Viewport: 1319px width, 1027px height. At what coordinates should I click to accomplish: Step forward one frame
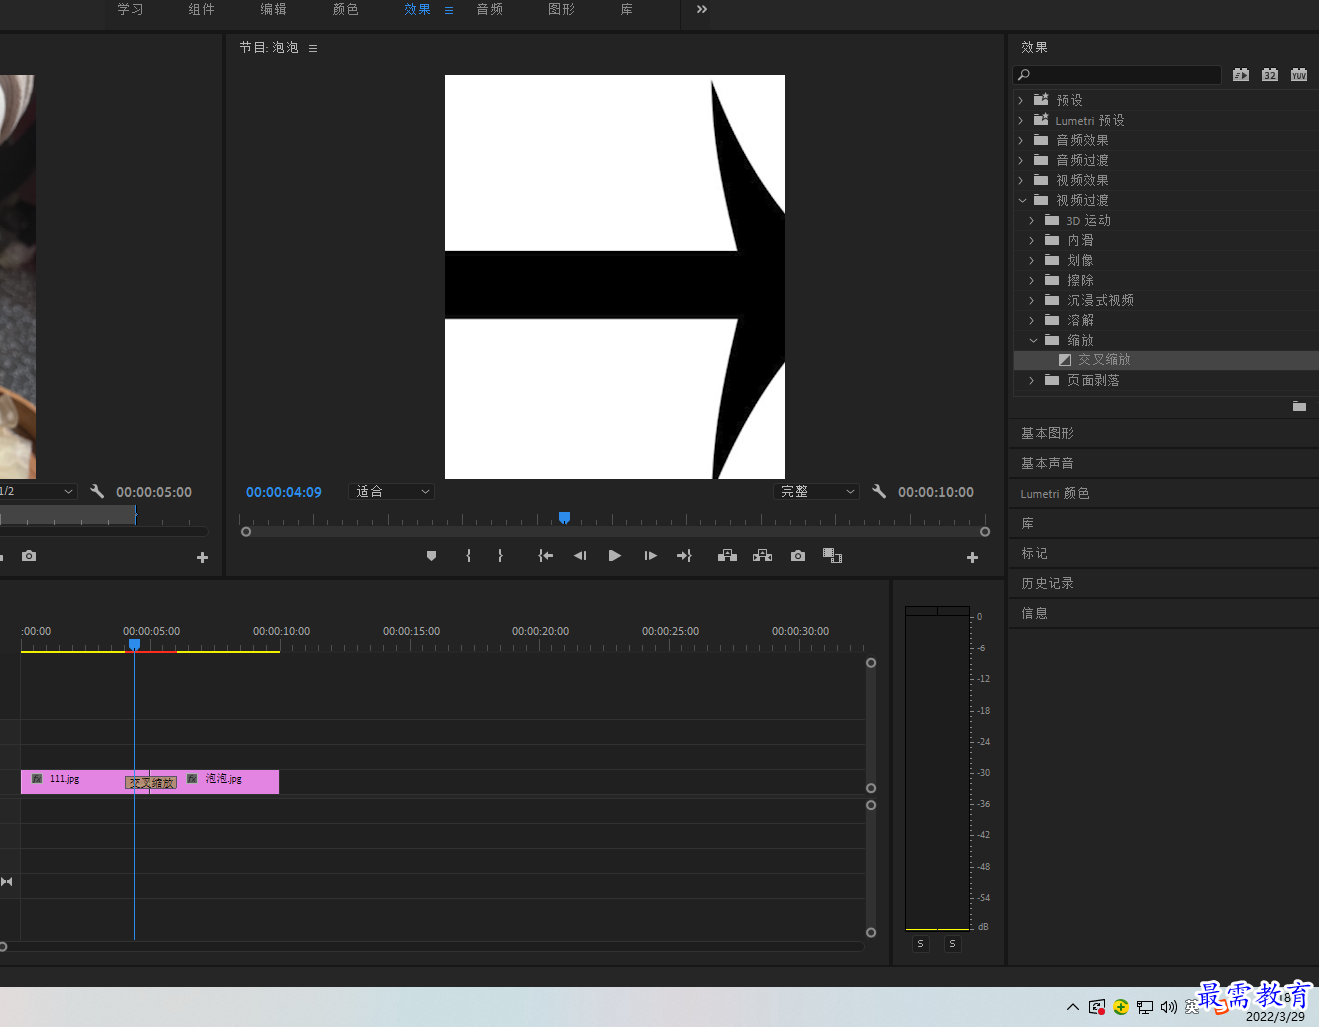[650, 556]
